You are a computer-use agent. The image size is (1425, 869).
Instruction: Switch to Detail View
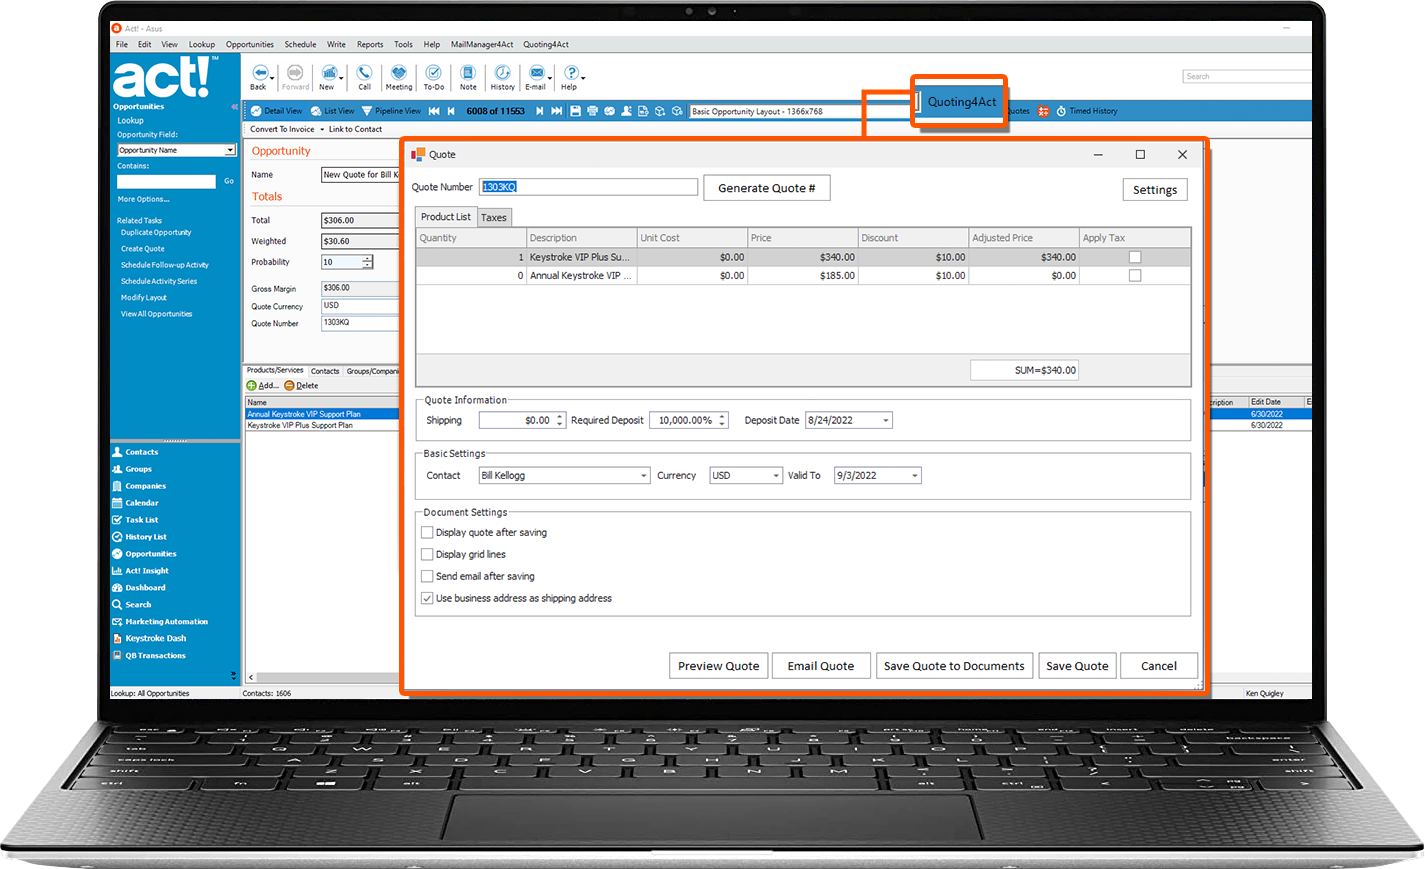click(277, 111)
